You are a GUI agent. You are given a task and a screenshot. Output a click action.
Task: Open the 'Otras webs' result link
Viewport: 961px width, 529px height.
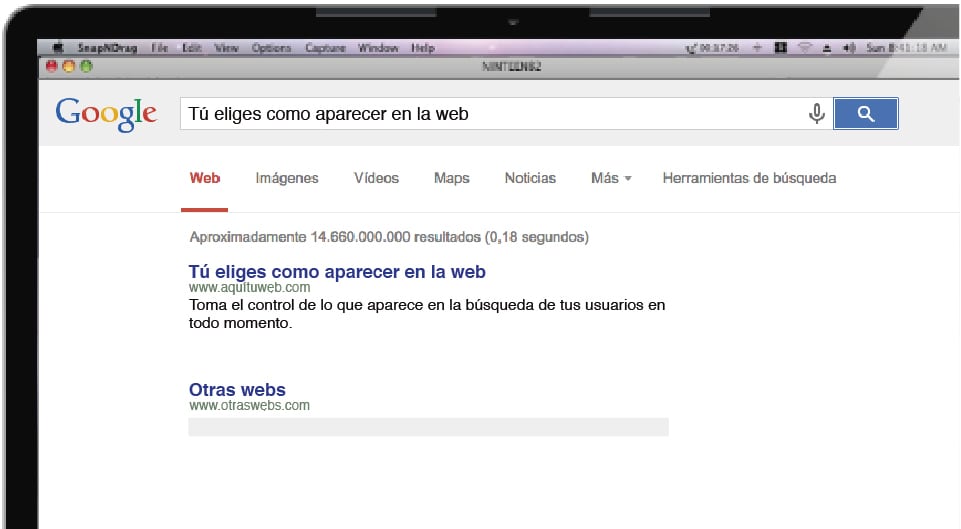tap(237, 390)
